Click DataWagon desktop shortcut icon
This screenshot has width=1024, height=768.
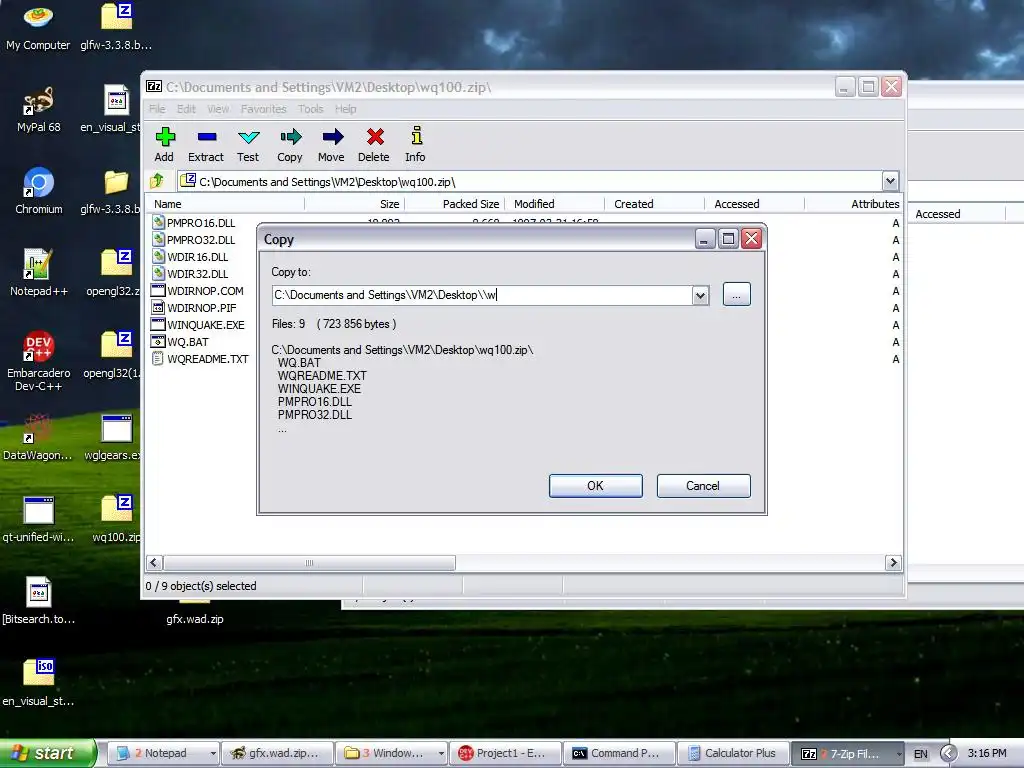click(38, 437)
